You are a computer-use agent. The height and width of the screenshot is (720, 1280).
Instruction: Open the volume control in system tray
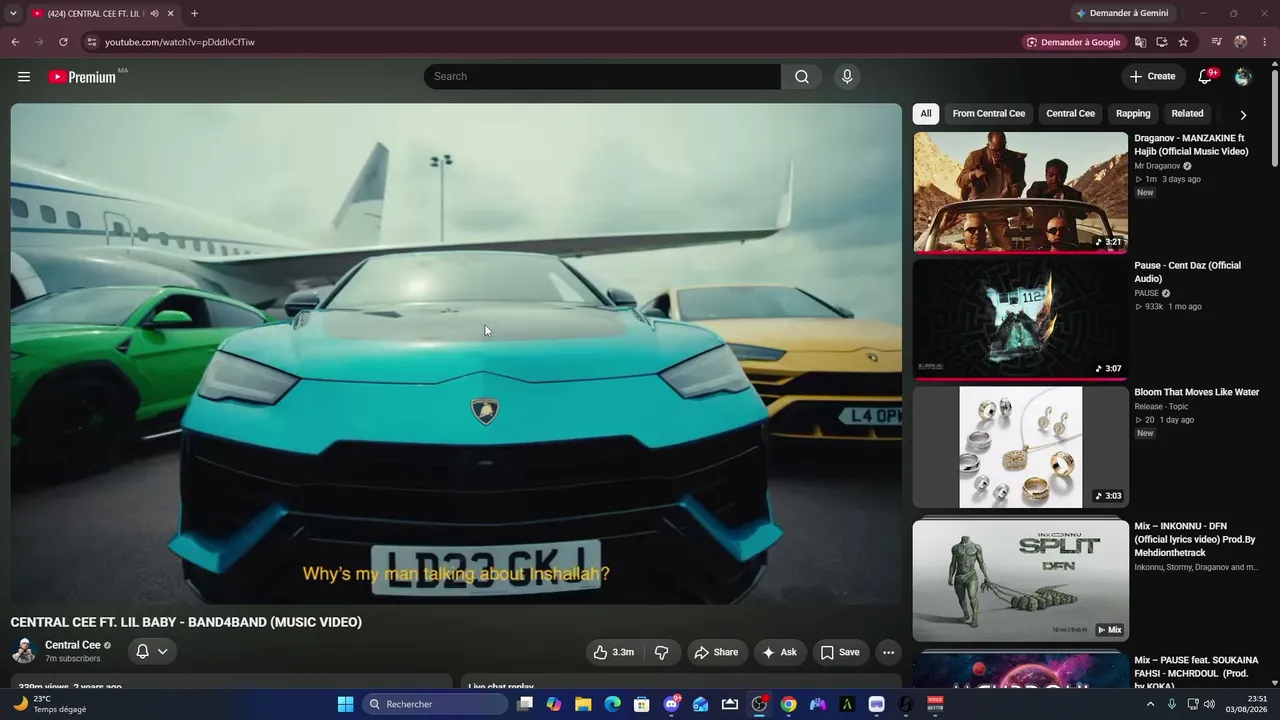1209,704
